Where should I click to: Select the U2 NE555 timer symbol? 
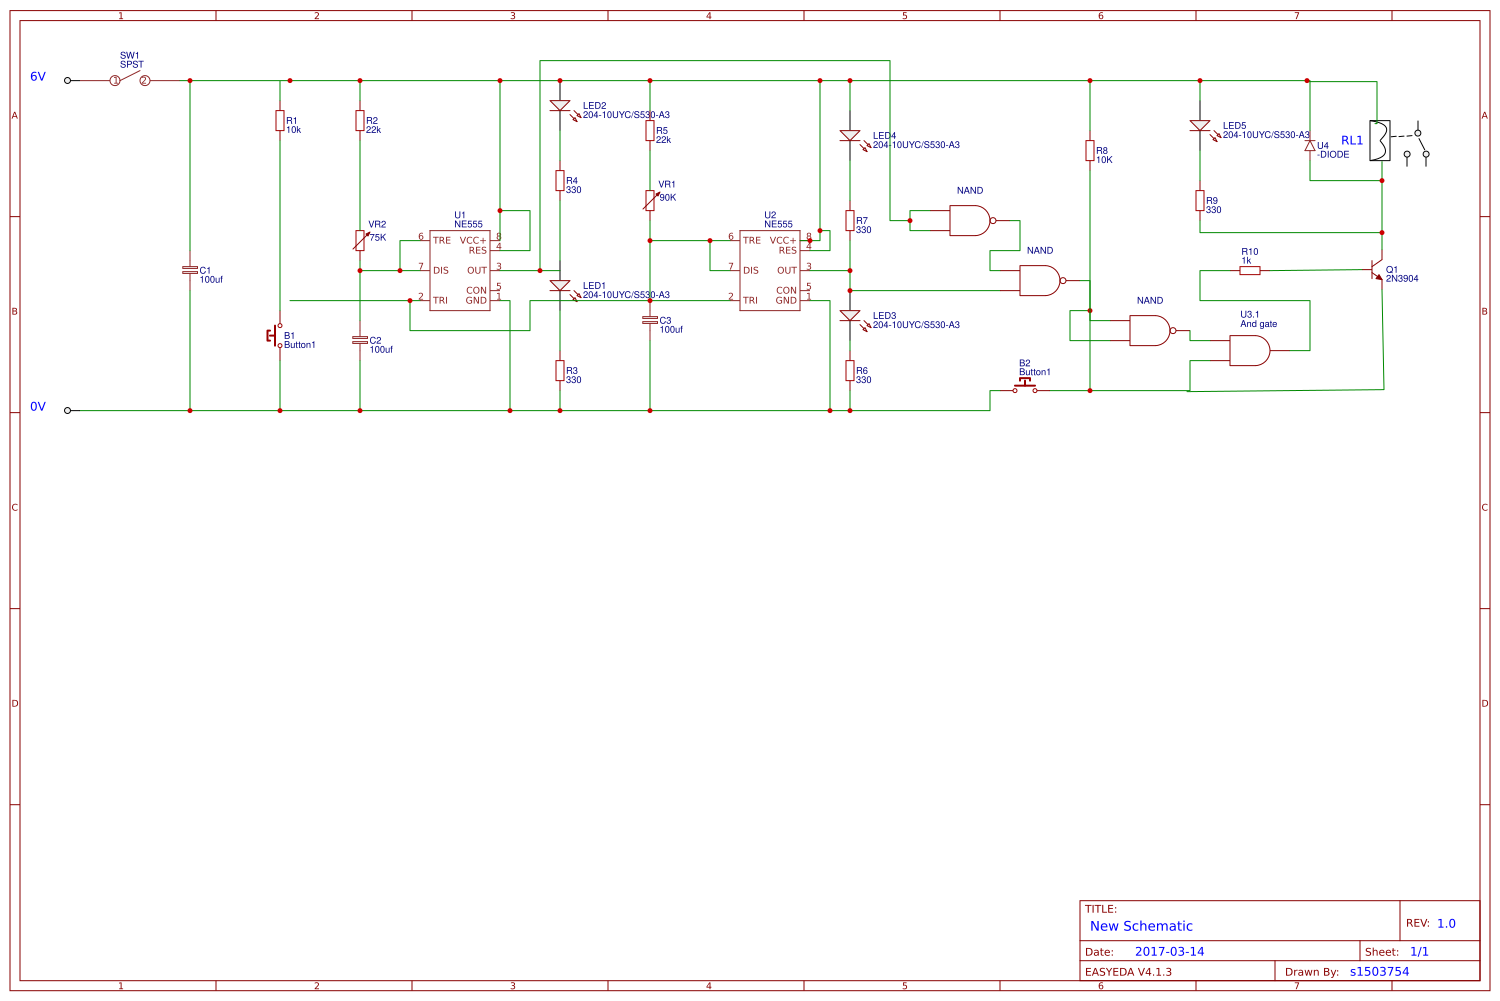[x=770, y=270]
